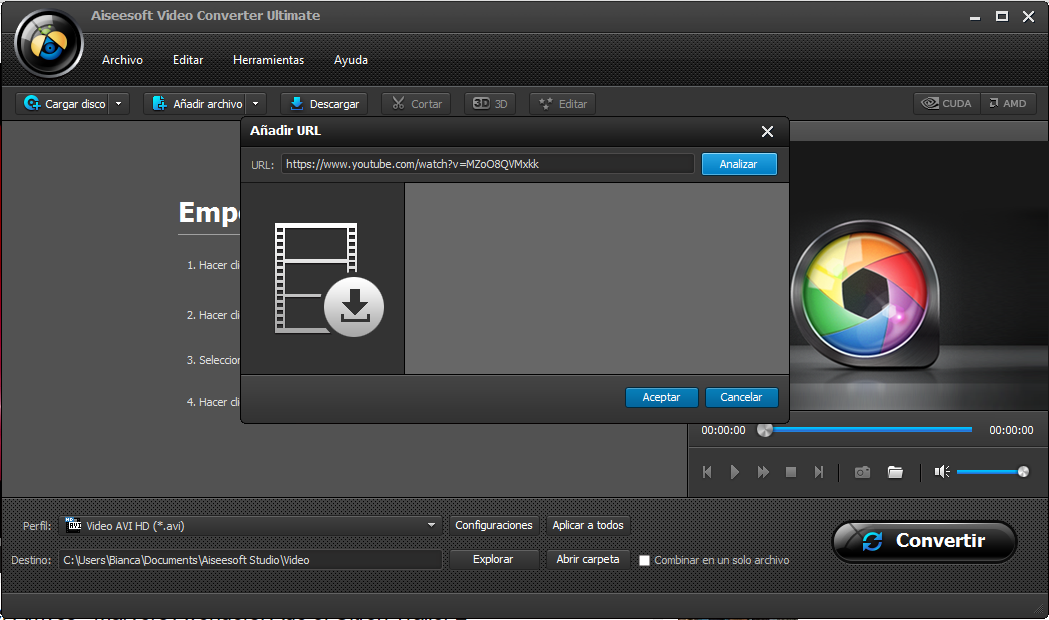Adjust the volume slider handle
The image size is (1049, 620).
(x=1023, y=472)
